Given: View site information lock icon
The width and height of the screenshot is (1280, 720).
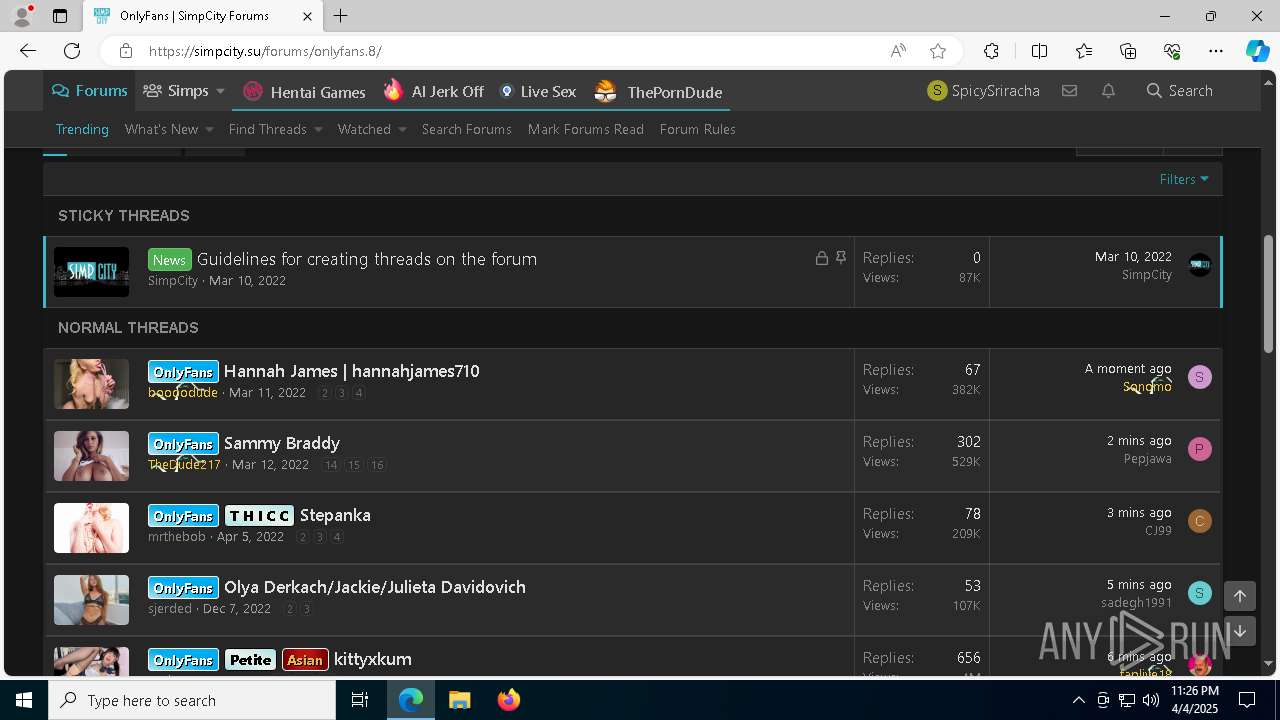Looking at the screenshot, I should (x=125, y=51).
